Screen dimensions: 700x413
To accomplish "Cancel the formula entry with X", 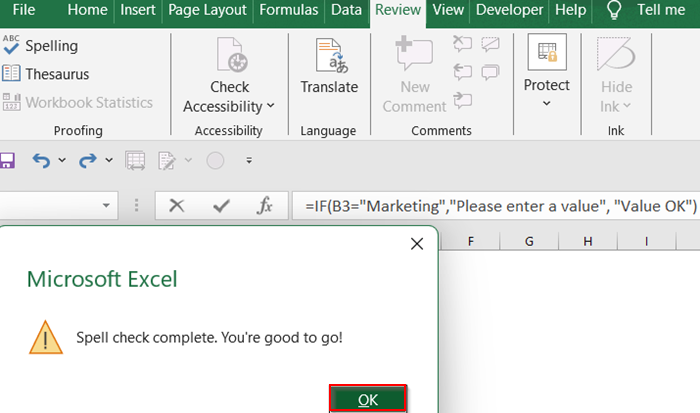I will click(177, 206).
